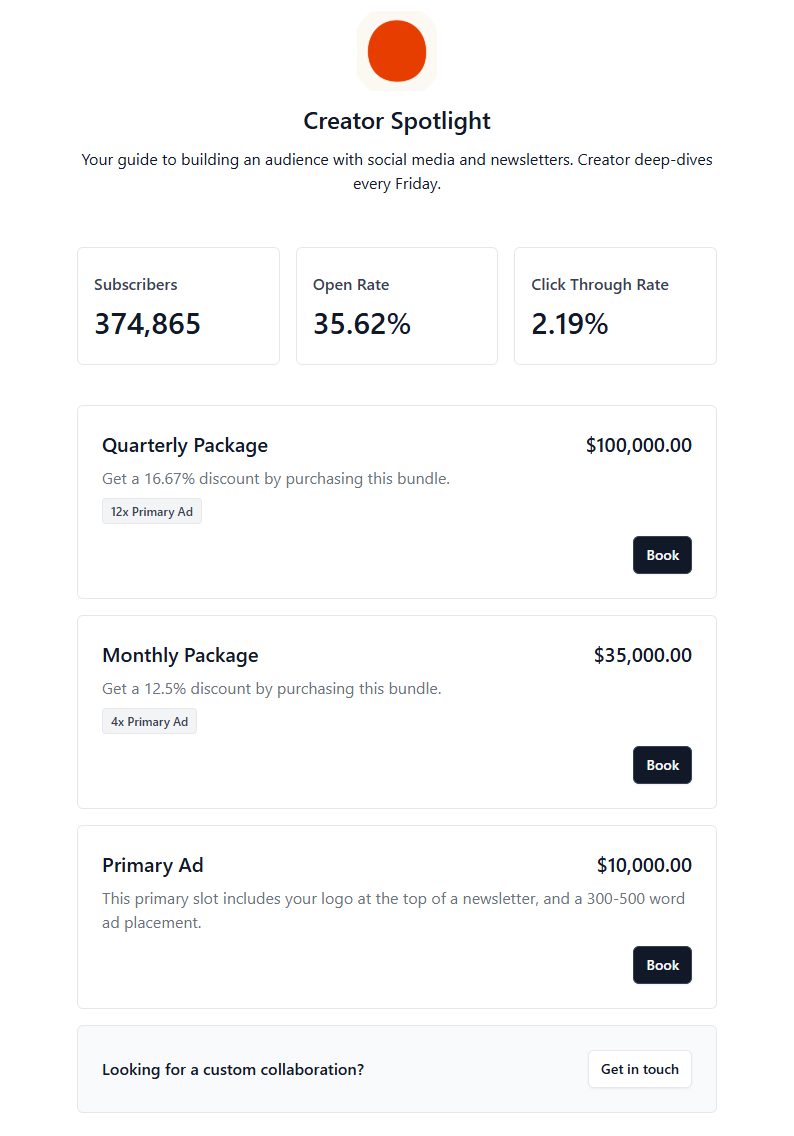The height and width of the screenshot is (1136, 794).
Task: Click the 16.67% discount description
Action: click(x=276, y=479)
